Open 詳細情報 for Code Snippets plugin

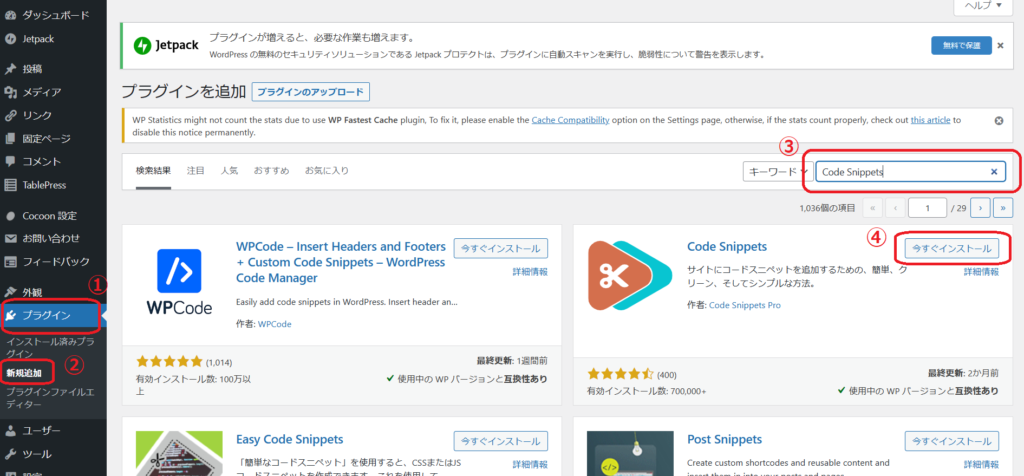point(981,272)
